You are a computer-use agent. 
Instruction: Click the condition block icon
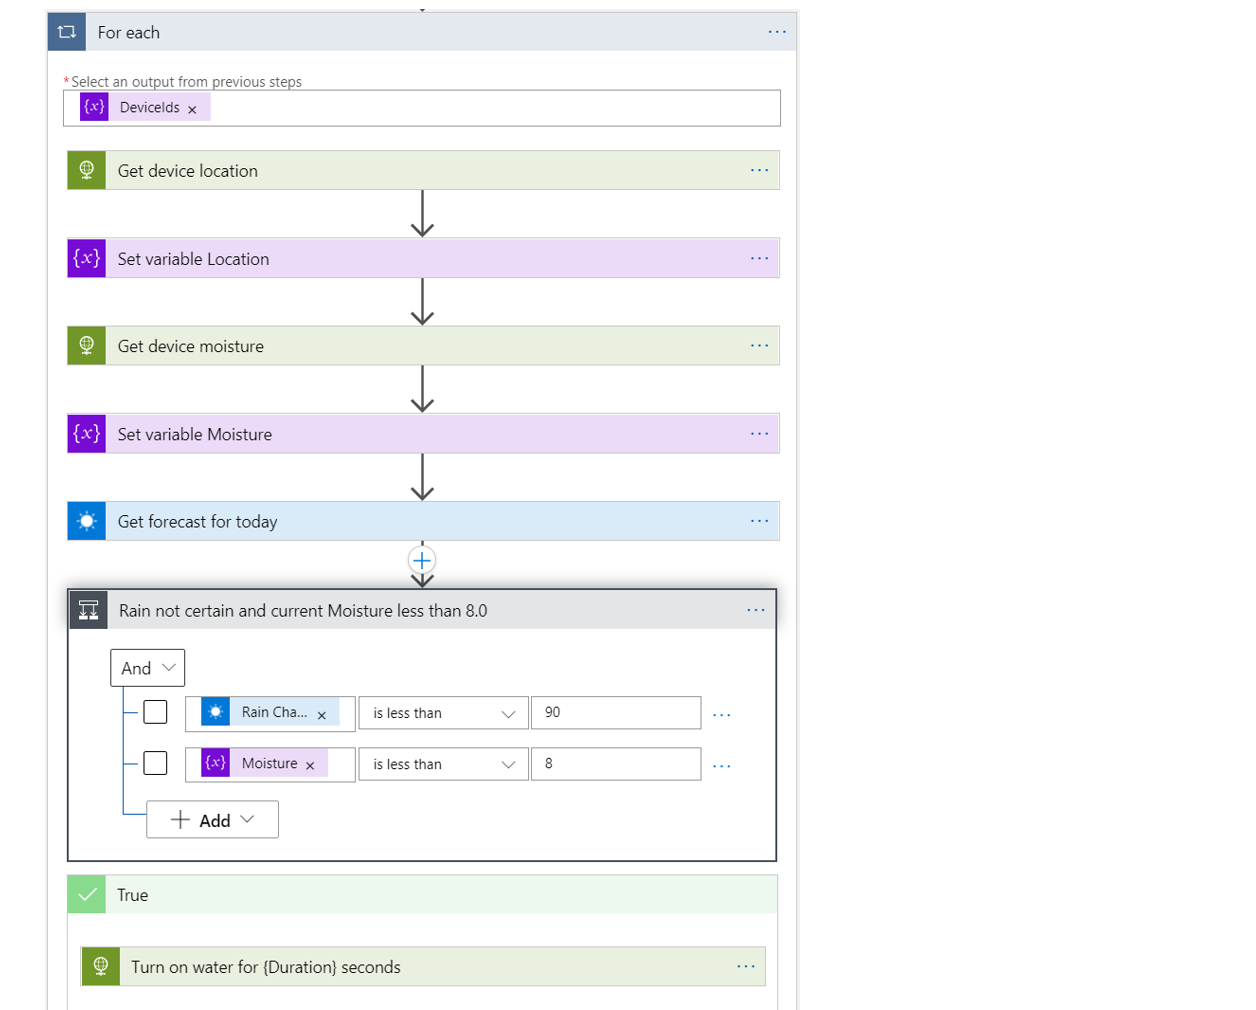pos(88,610)
